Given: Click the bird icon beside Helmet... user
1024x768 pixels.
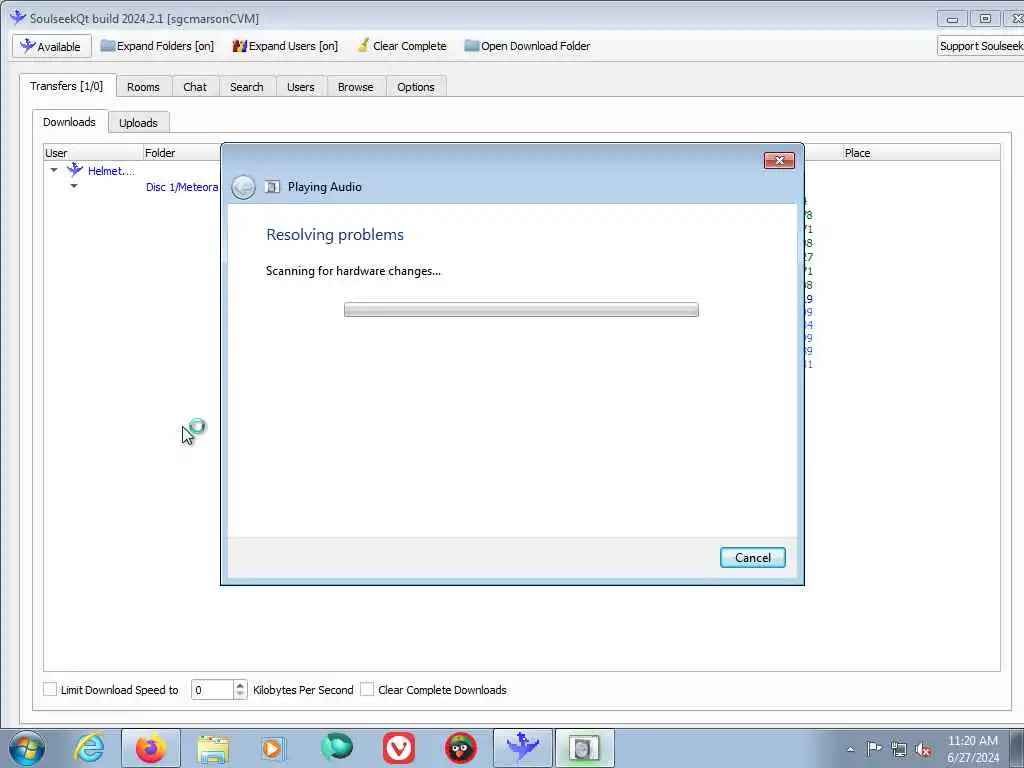Looking at the screenshot, I should (x=75, y=170).
